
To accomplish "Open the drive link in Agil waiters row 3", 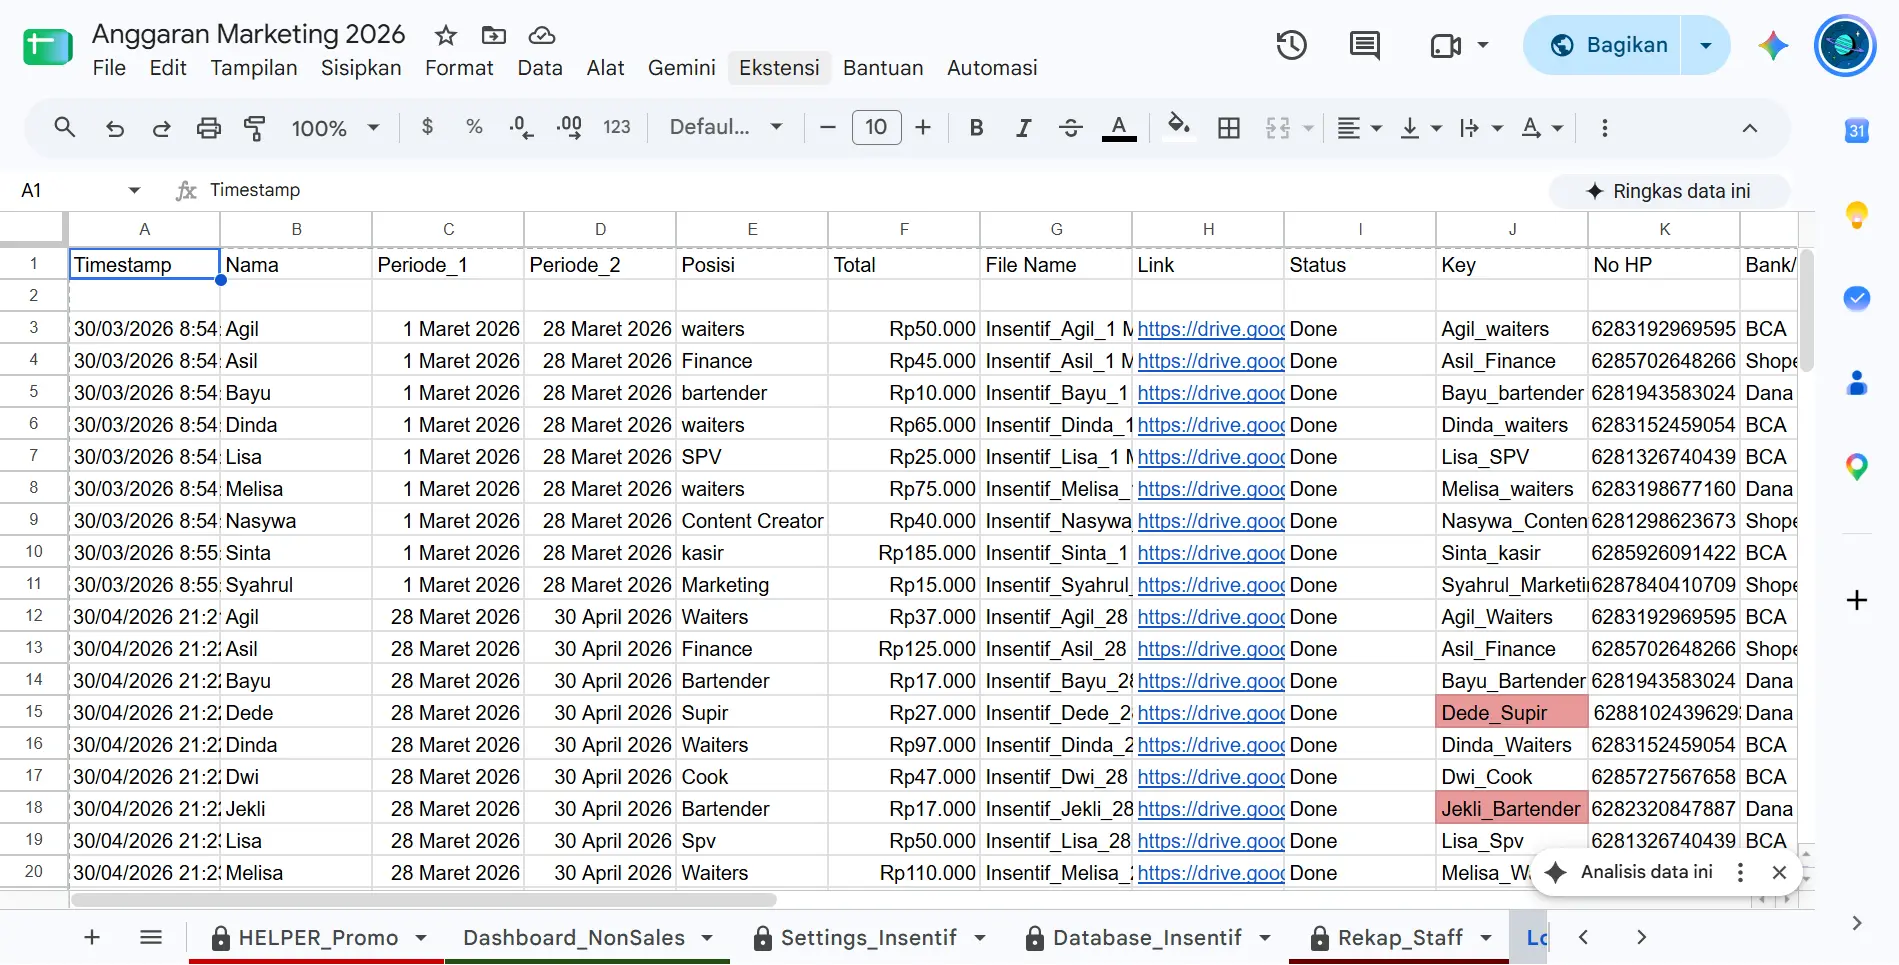I will coord(1210,329).
